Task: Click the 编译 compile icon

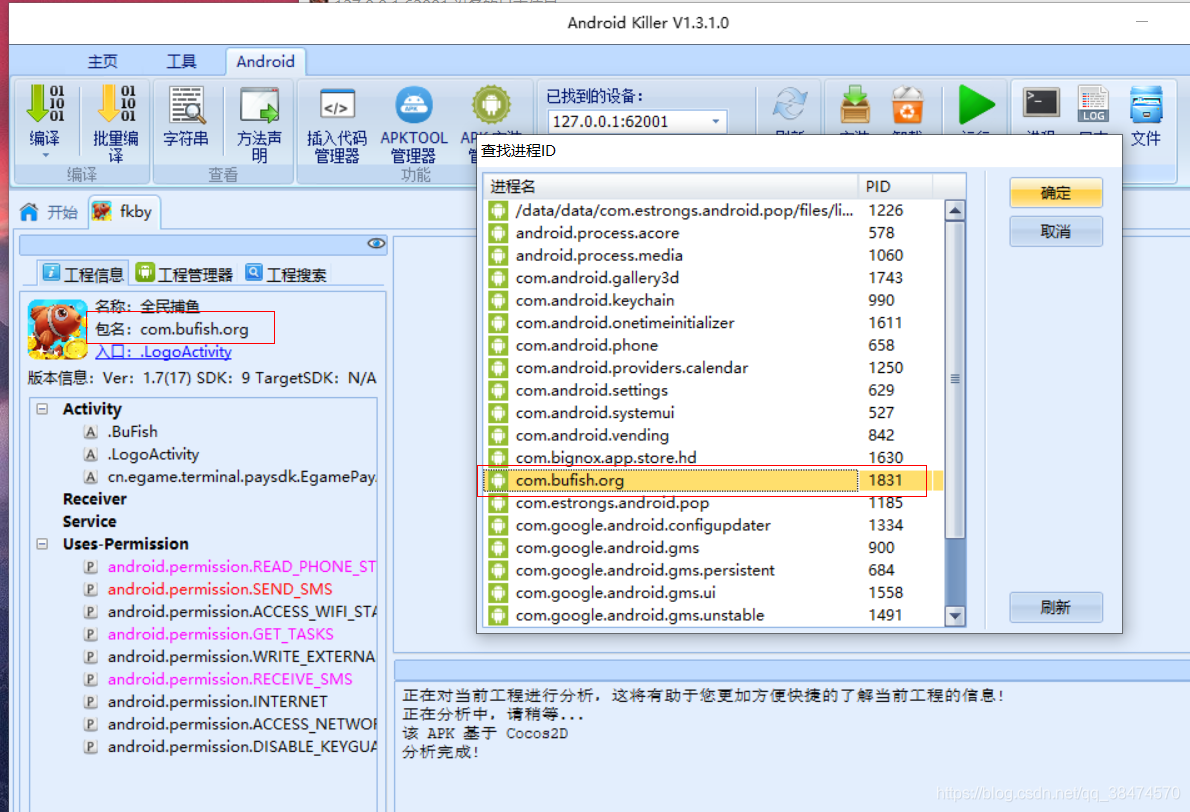Action: 46,103
